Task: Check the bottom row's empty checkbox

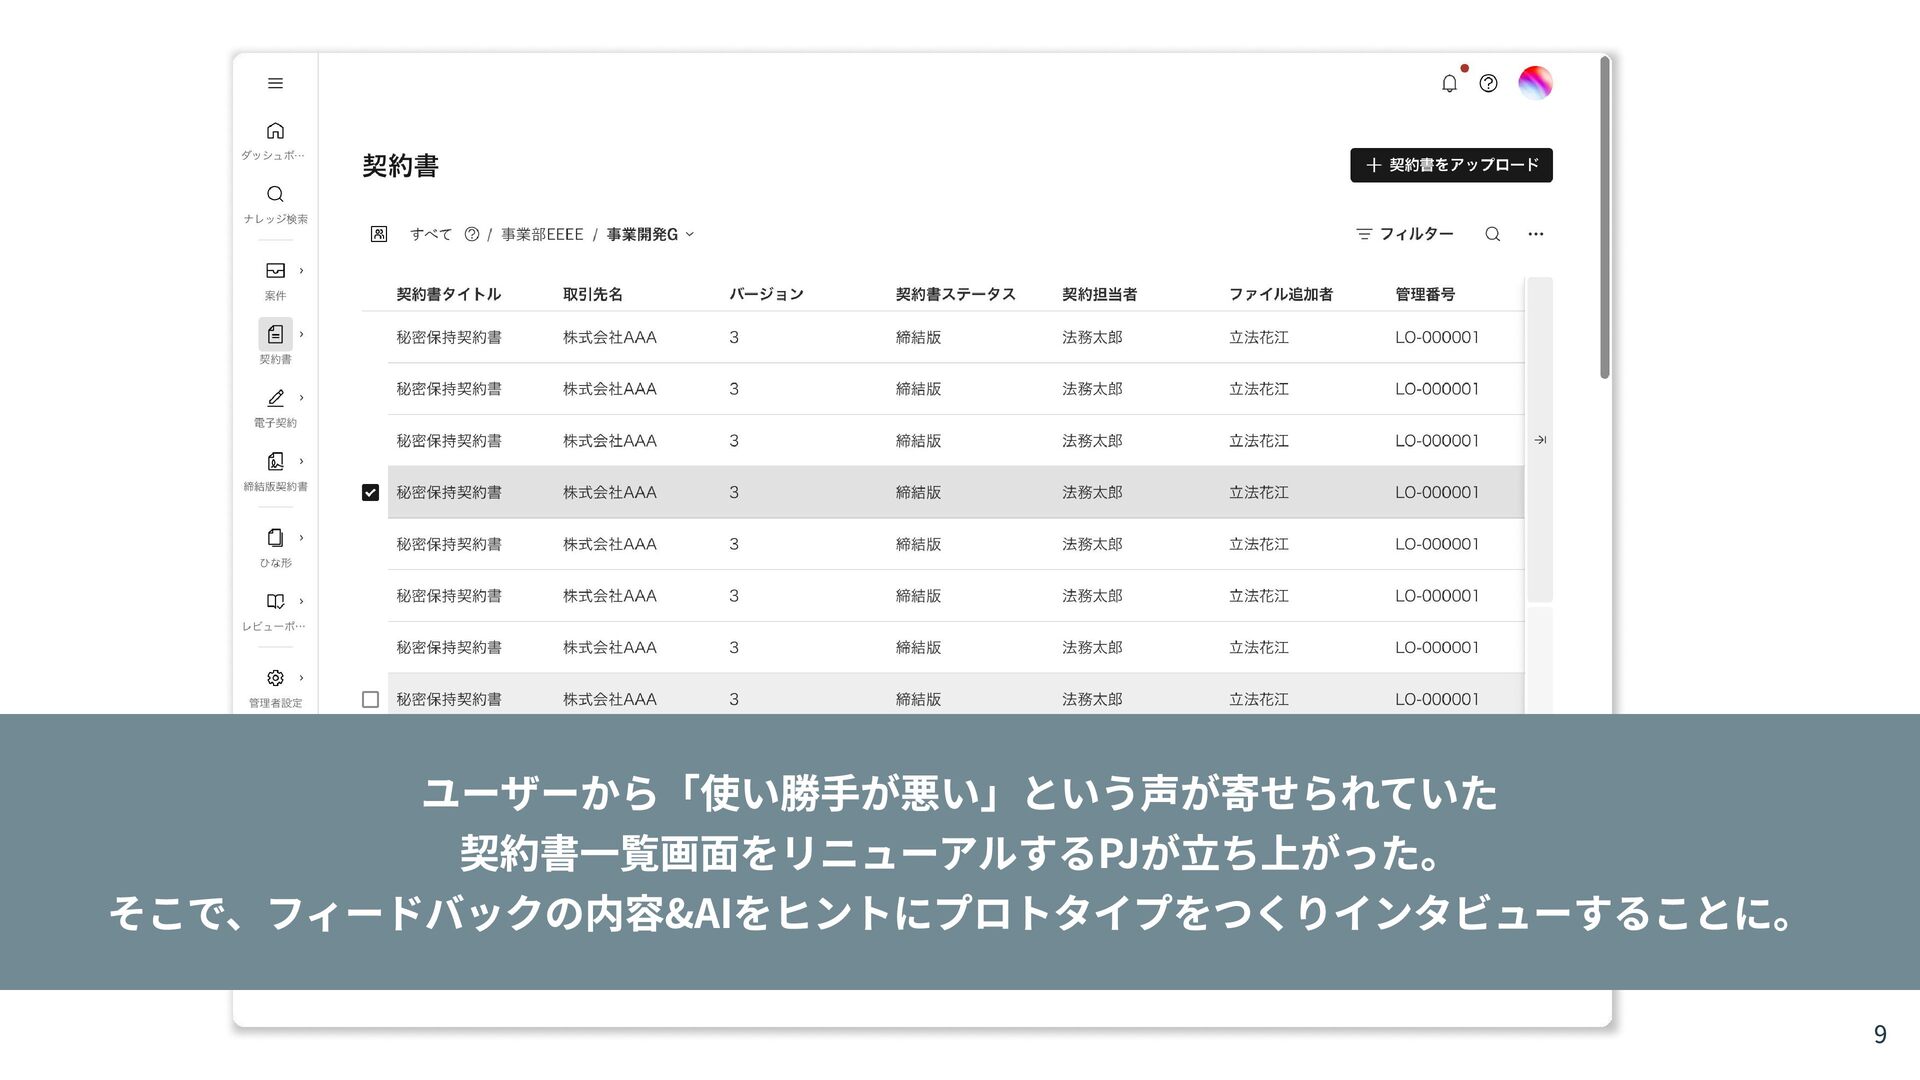Action: 370,700
